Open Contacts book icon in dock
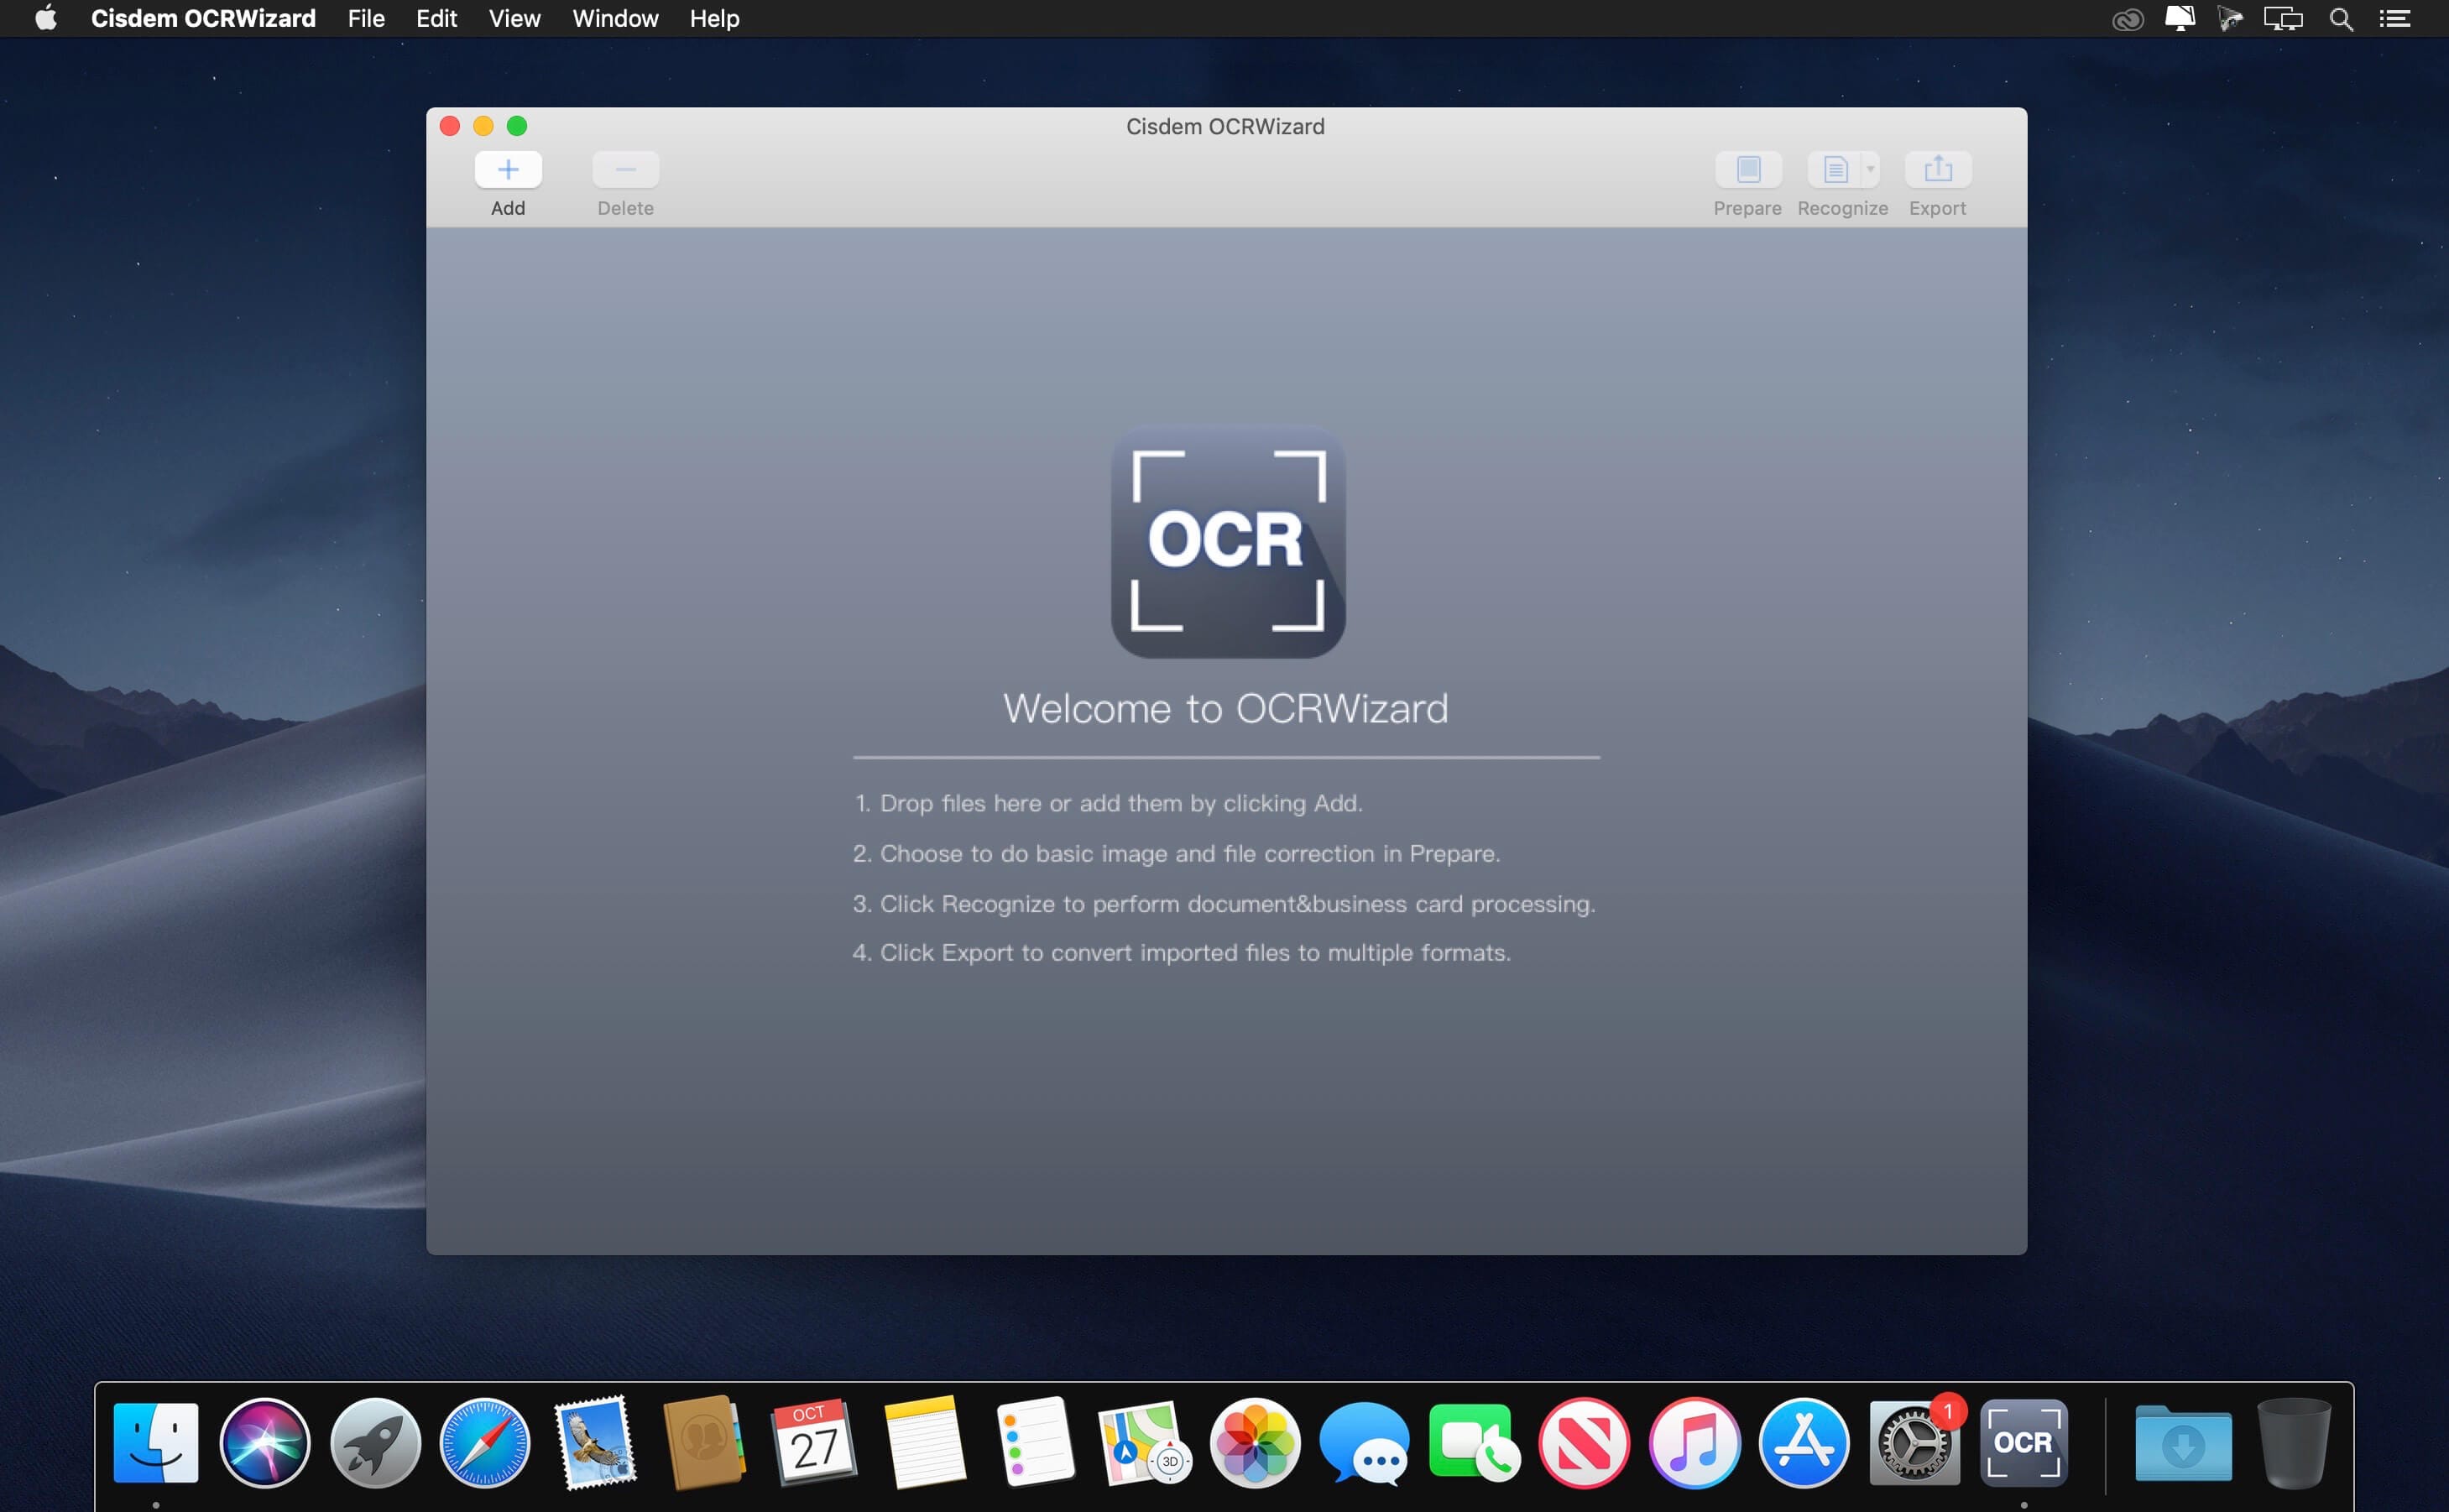Screen dimensions: 2449x1512 705,1442
